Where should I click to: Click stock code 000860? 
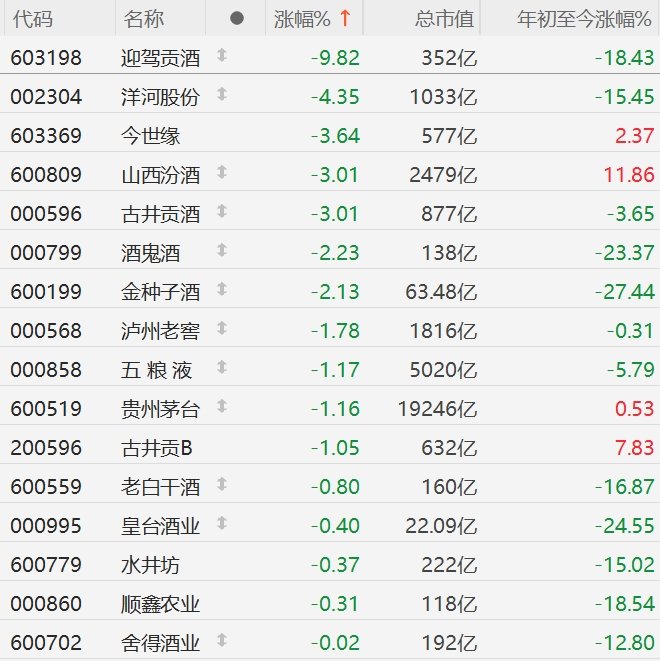46,604
